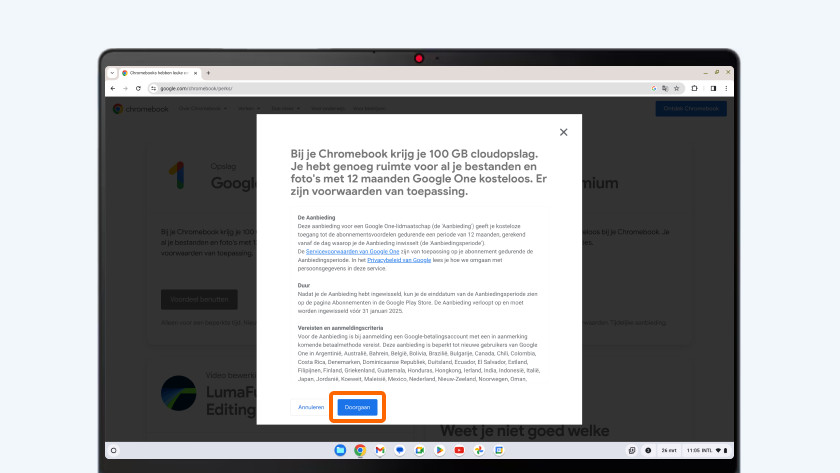
Task: Click Annuleren to cancel the offer
Action: click(311, 407)
